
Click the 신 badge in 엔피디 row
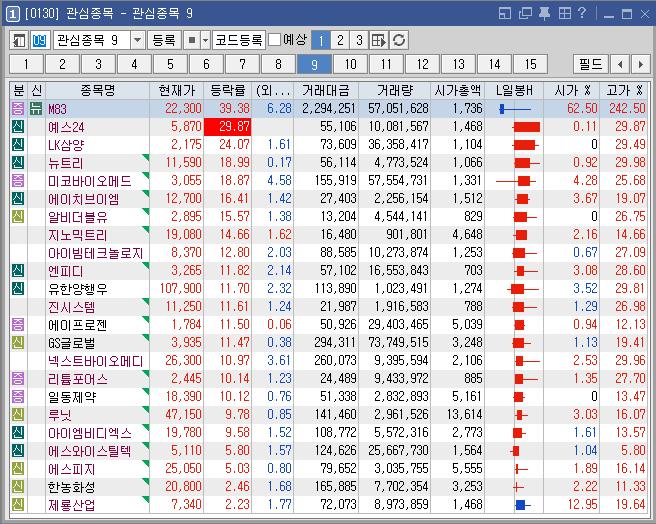pos(18,271)
